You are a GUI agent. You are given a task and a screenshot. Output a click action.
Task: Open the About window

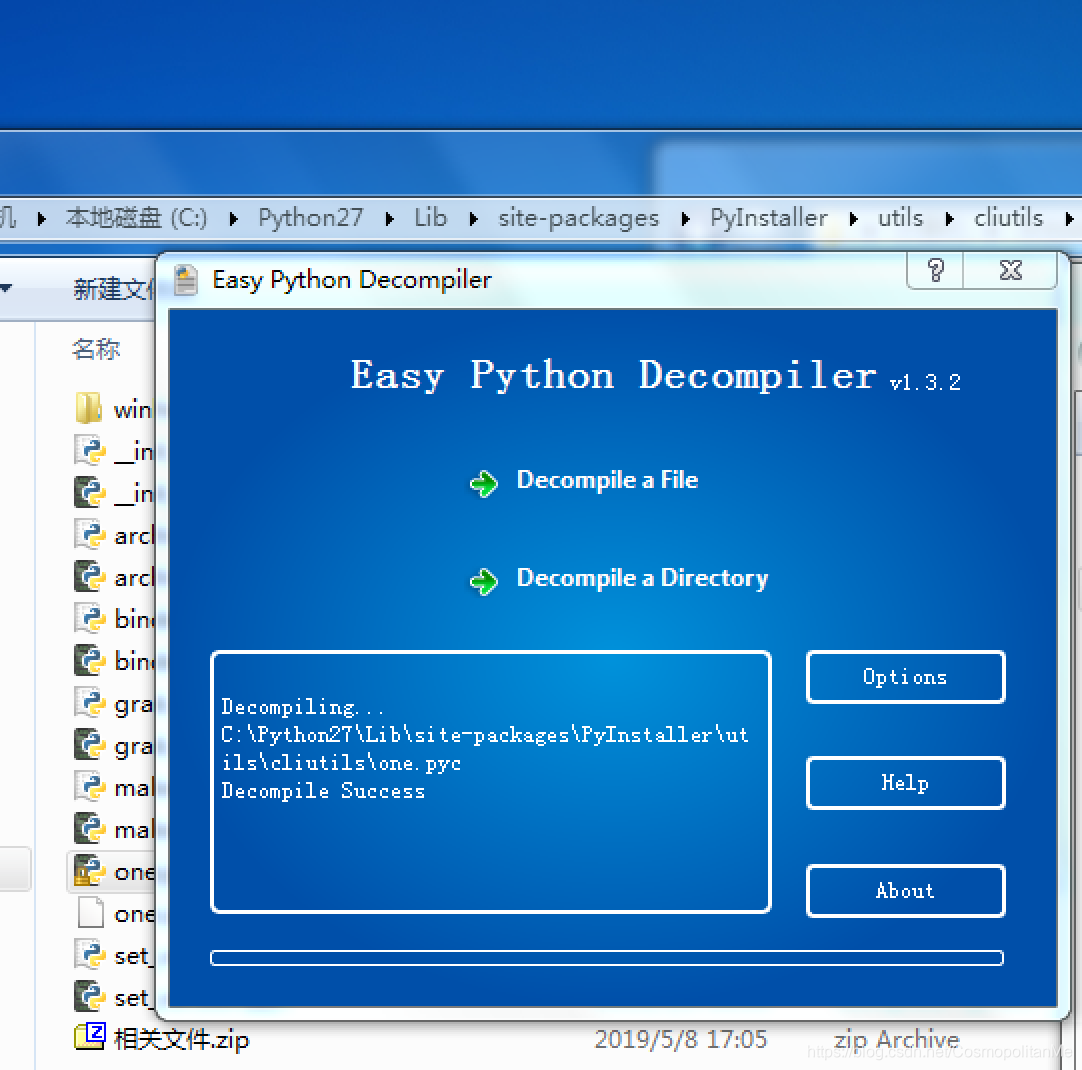coord(904,890)
